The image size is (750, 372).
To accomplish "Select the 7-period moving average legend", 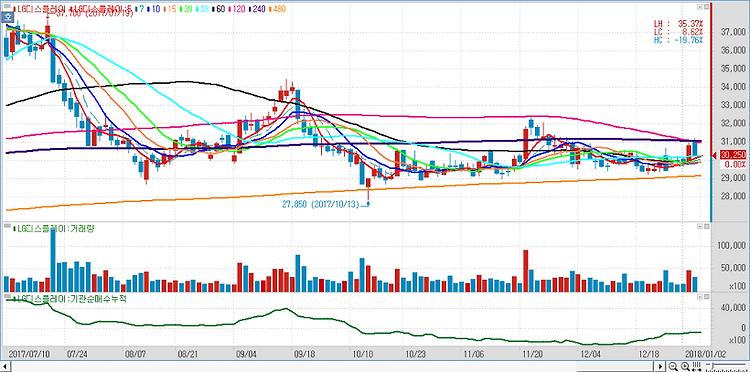I will click(140, 9).
